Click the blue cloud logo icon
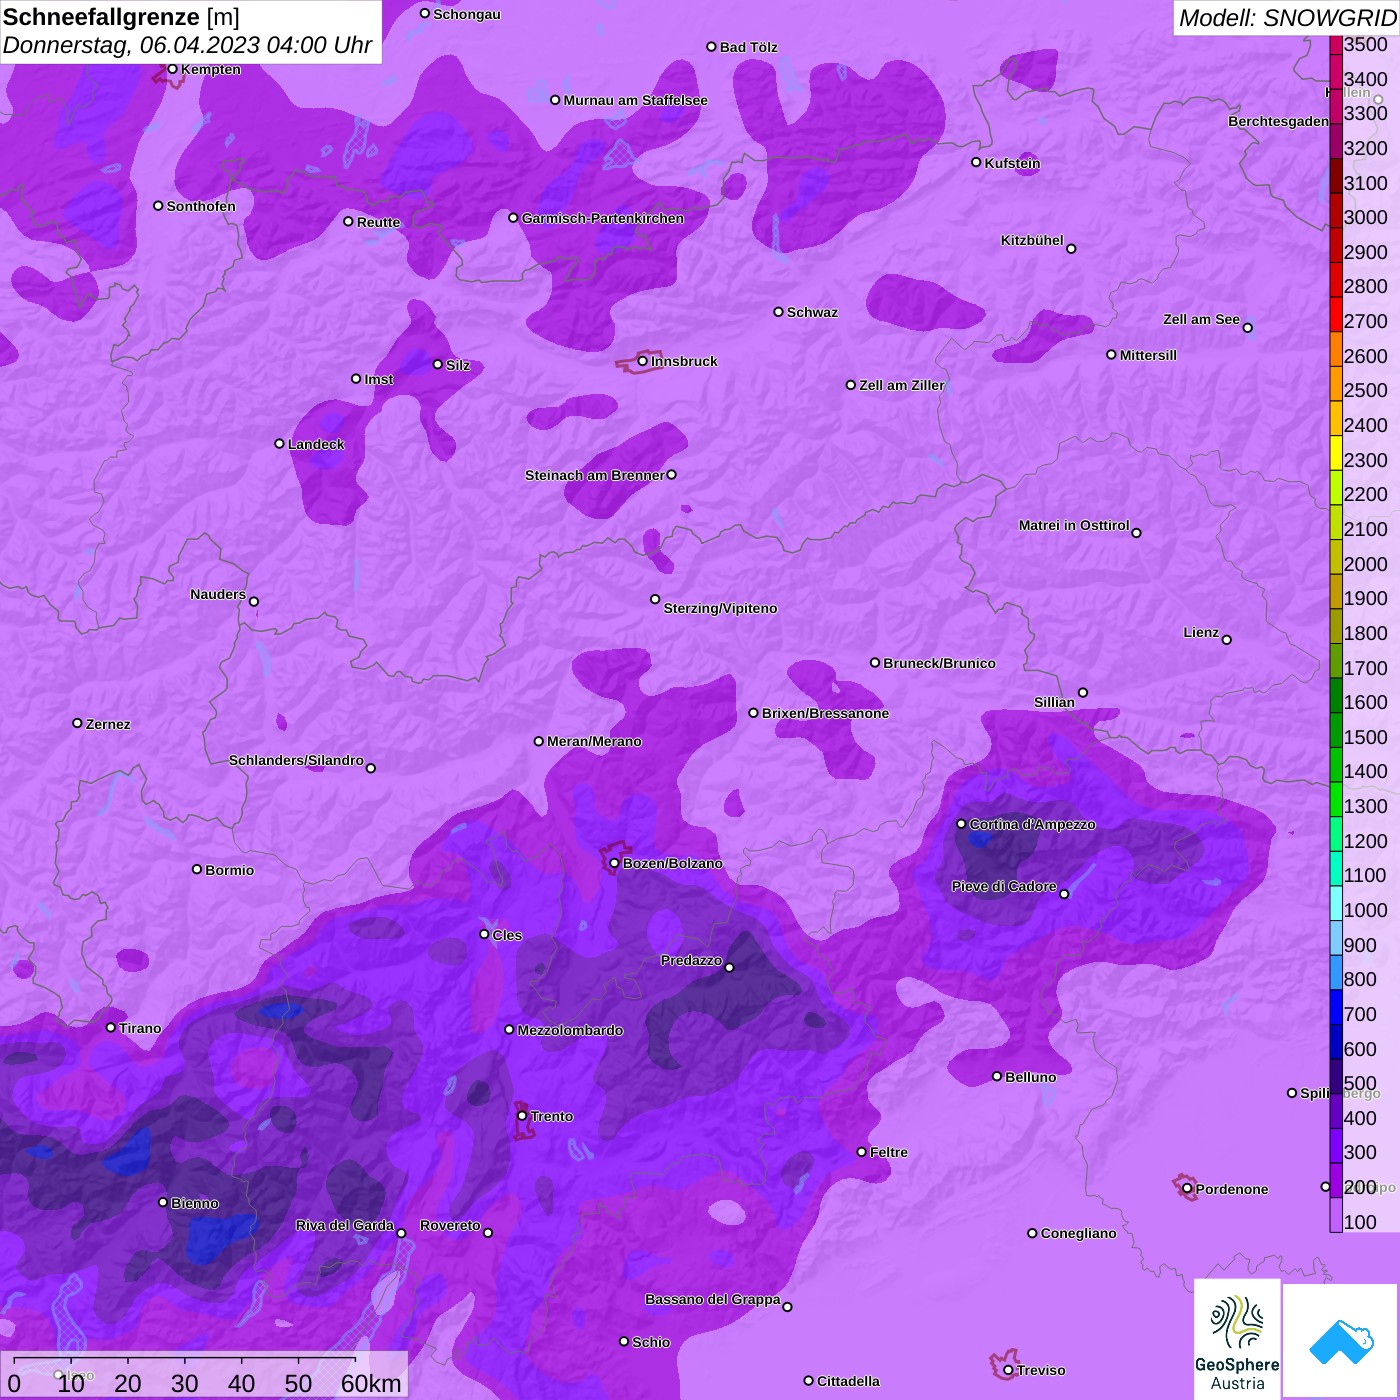This screenshot has width=1400, height=1400. click(x=1341, y=1341)
